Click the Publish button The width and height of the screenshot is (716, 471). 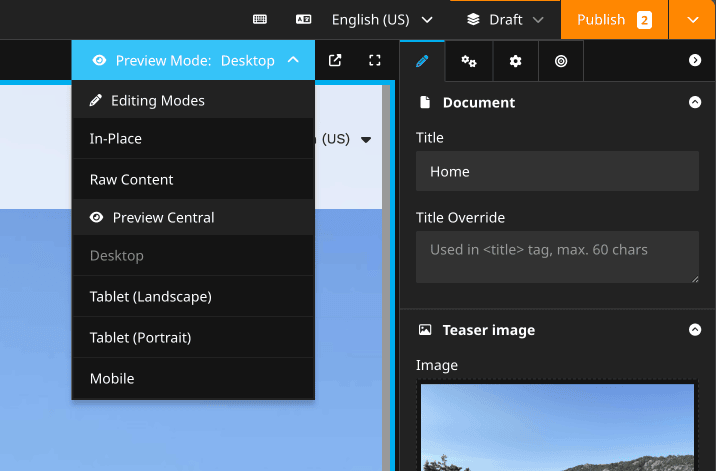coord(614,20)
